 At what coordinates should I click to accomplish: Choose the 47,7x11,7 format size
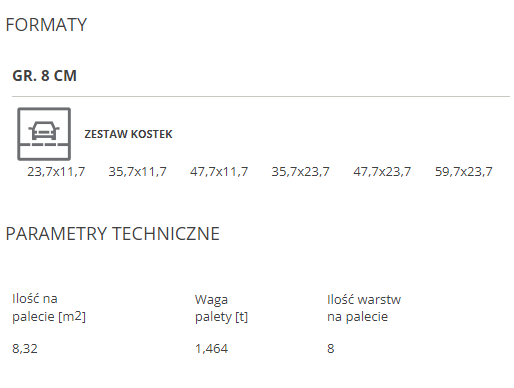click(219, 172)
